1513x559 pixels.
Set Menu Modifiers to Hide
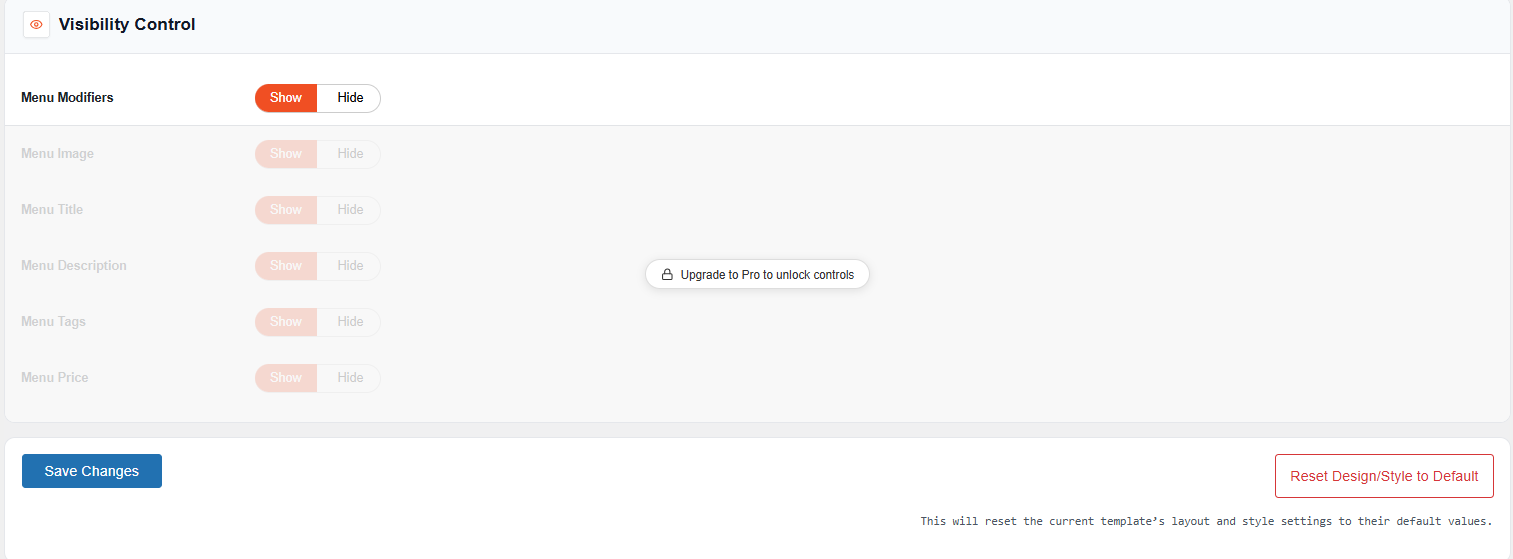[x=350, y=98]
